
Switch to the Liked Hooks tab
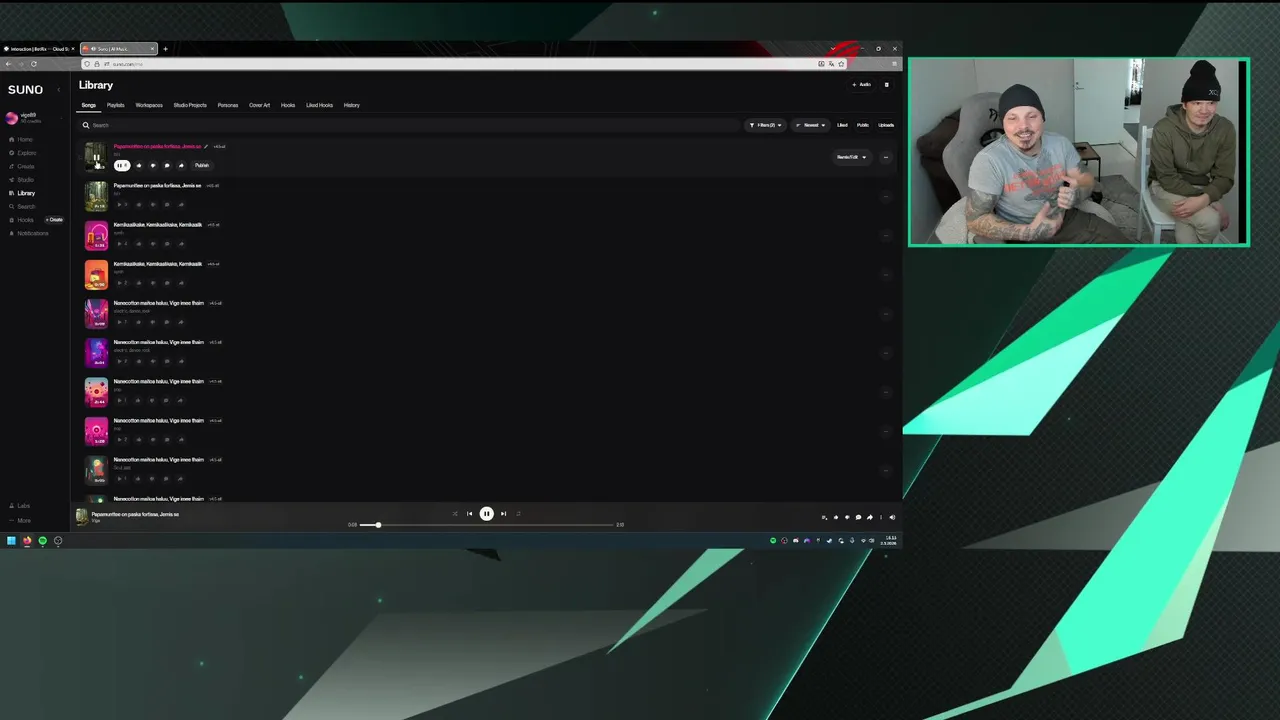pyautogui.click(x=320, y=105)
